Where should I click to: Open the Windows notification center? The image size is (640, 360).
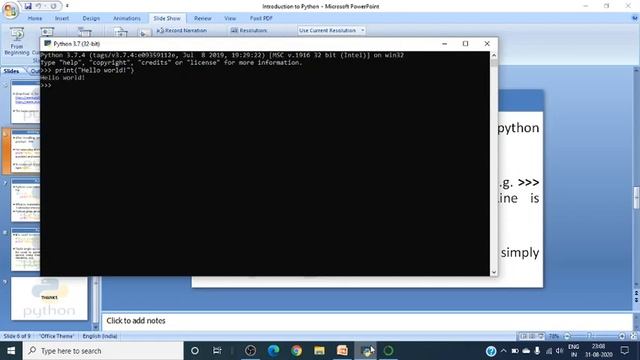[624, 351]
